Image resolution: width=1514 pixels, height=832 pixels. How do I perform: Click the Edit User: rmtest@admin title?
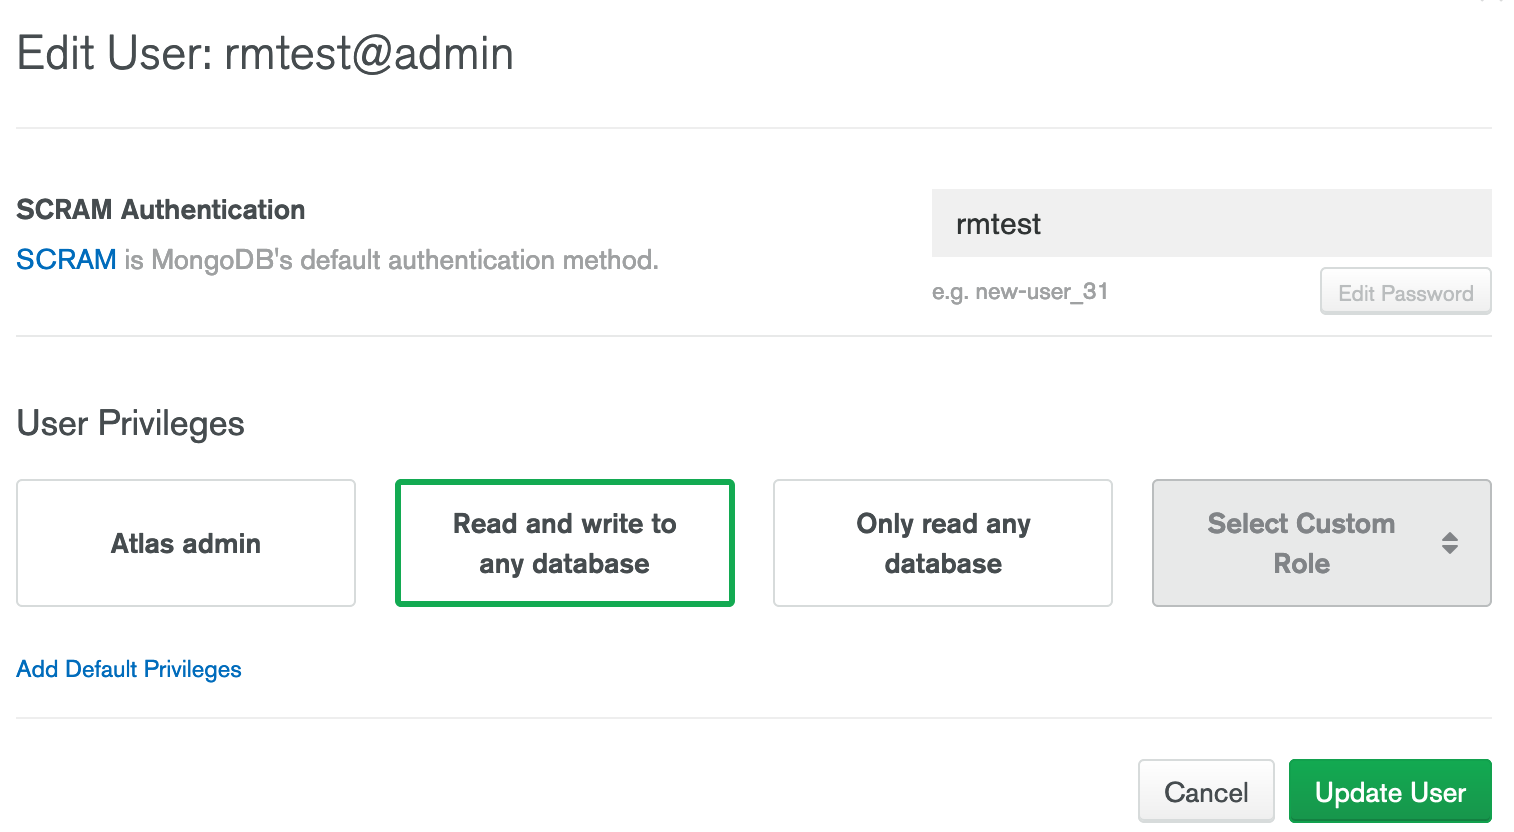pos(265,53)
